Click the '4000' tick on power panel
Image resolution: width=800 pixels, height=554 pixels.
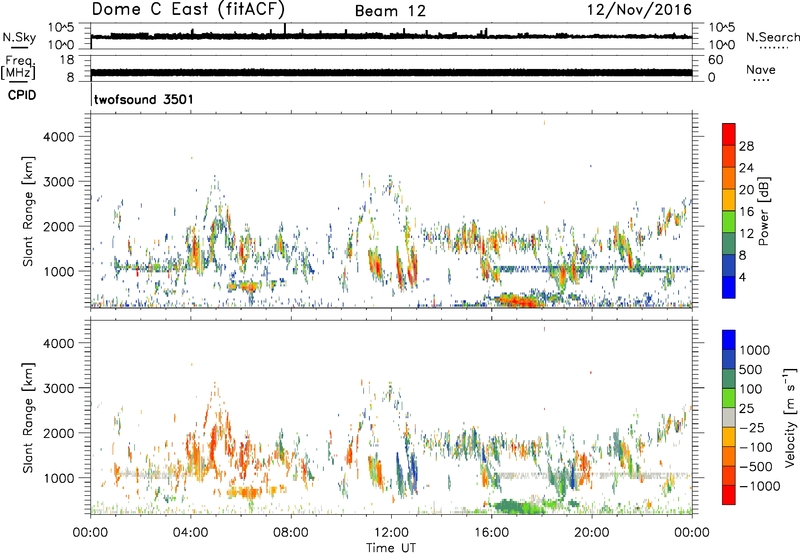coord(59,137)
